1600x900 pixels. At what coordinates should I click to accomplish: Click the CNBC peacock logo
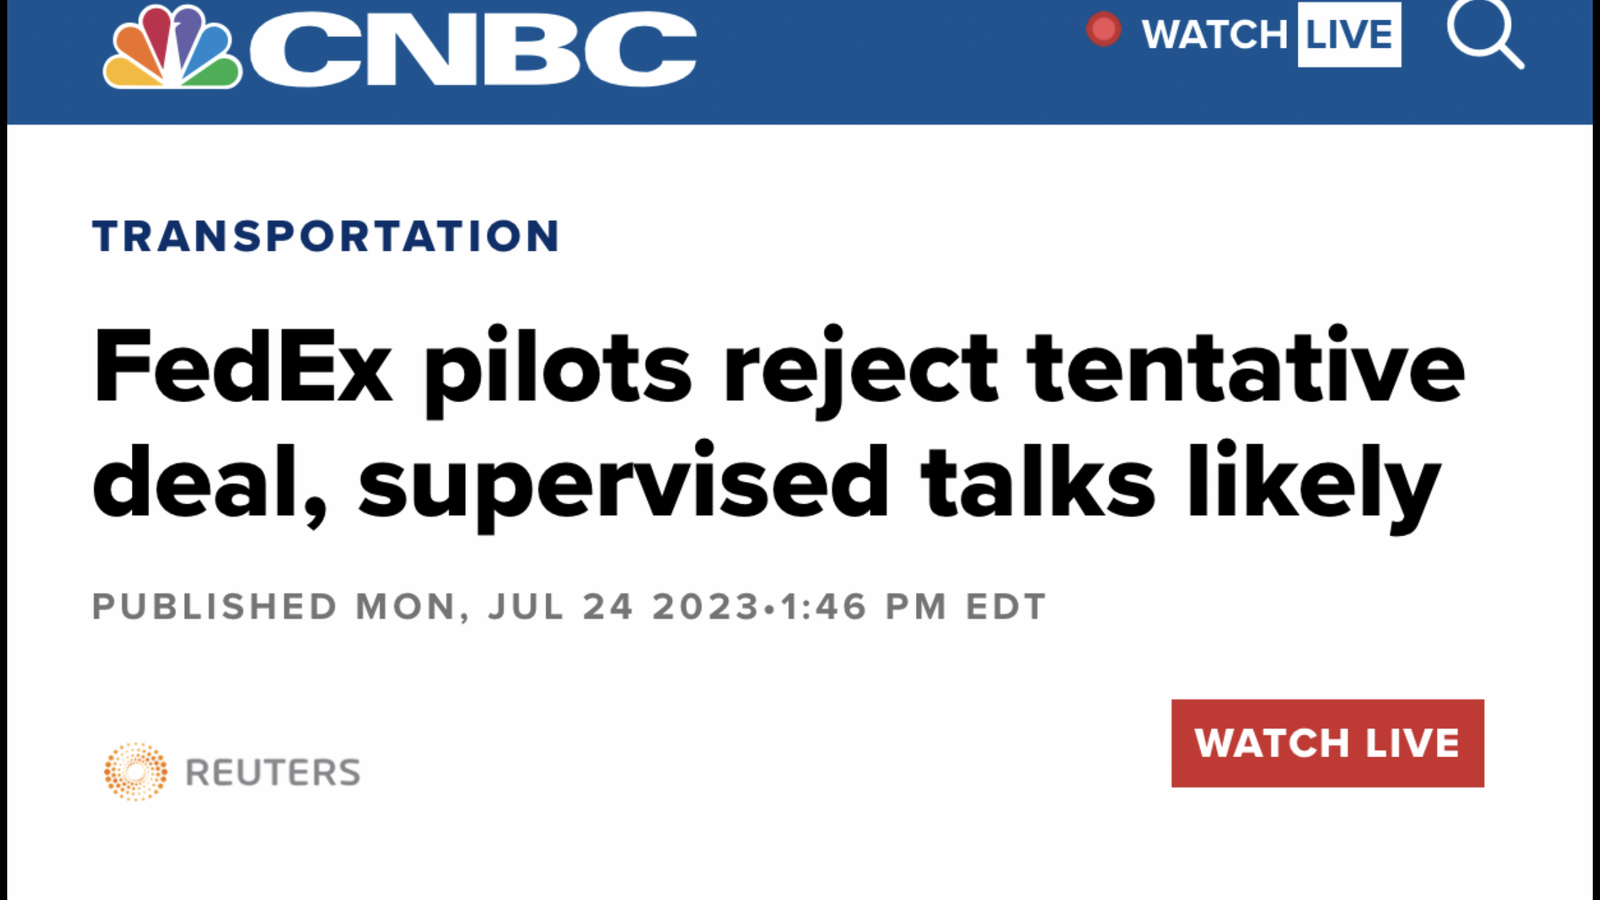(x=172, y=46)
